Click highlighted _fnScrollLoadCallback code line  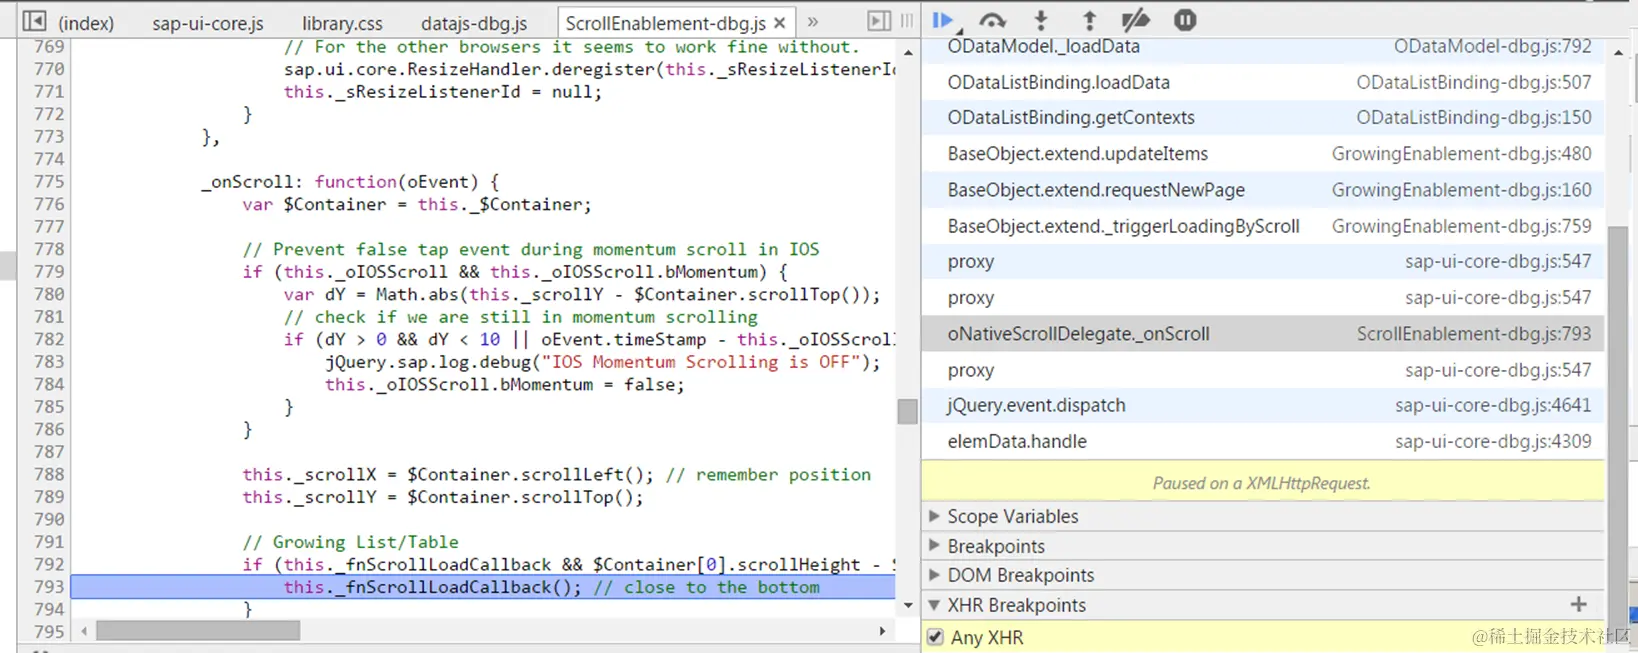coord(483,587)
